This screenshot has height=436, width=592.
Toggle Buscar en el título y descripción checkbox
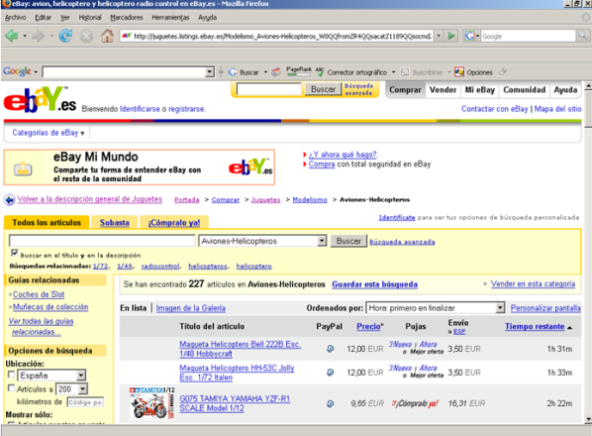pyautogui.click(x=14, y=252)
